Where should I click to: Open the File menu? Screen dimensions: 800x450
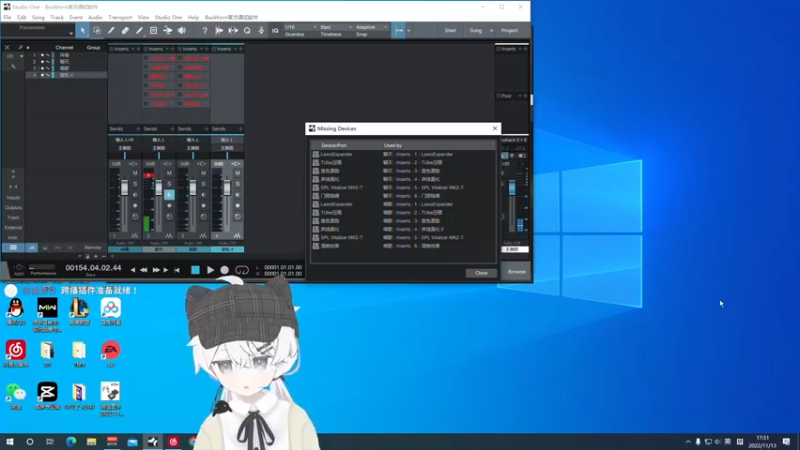(x=7, y=17)
